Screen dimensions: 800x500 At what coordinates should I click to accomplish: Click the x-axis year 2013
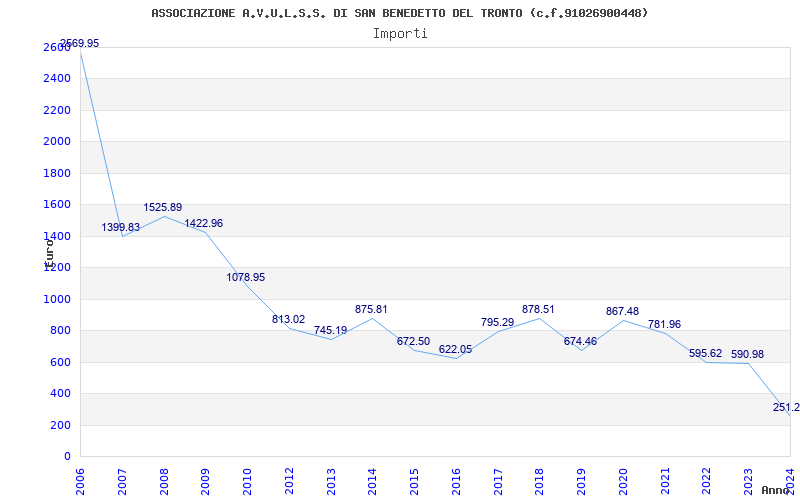tap(331, 481)
